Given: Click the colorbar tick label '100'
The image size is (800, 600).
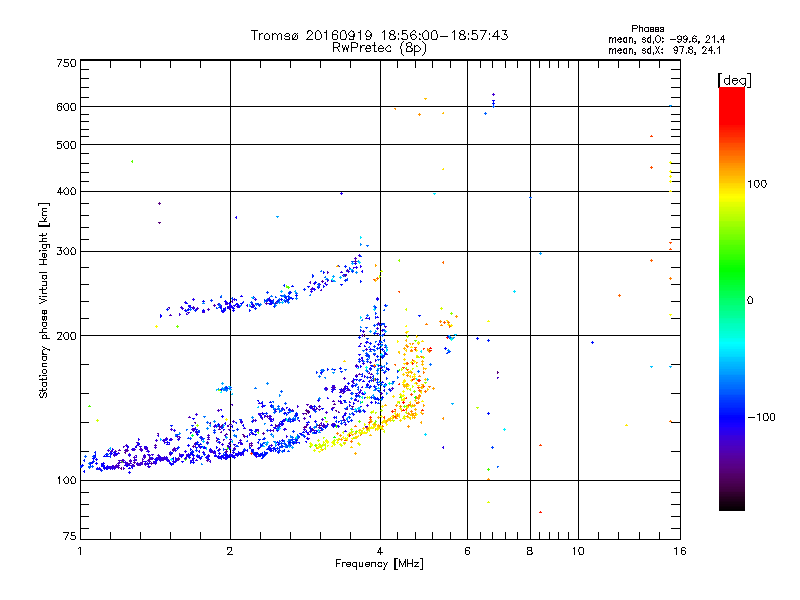Looking at the screenshot, I should (x=757, y=184).
